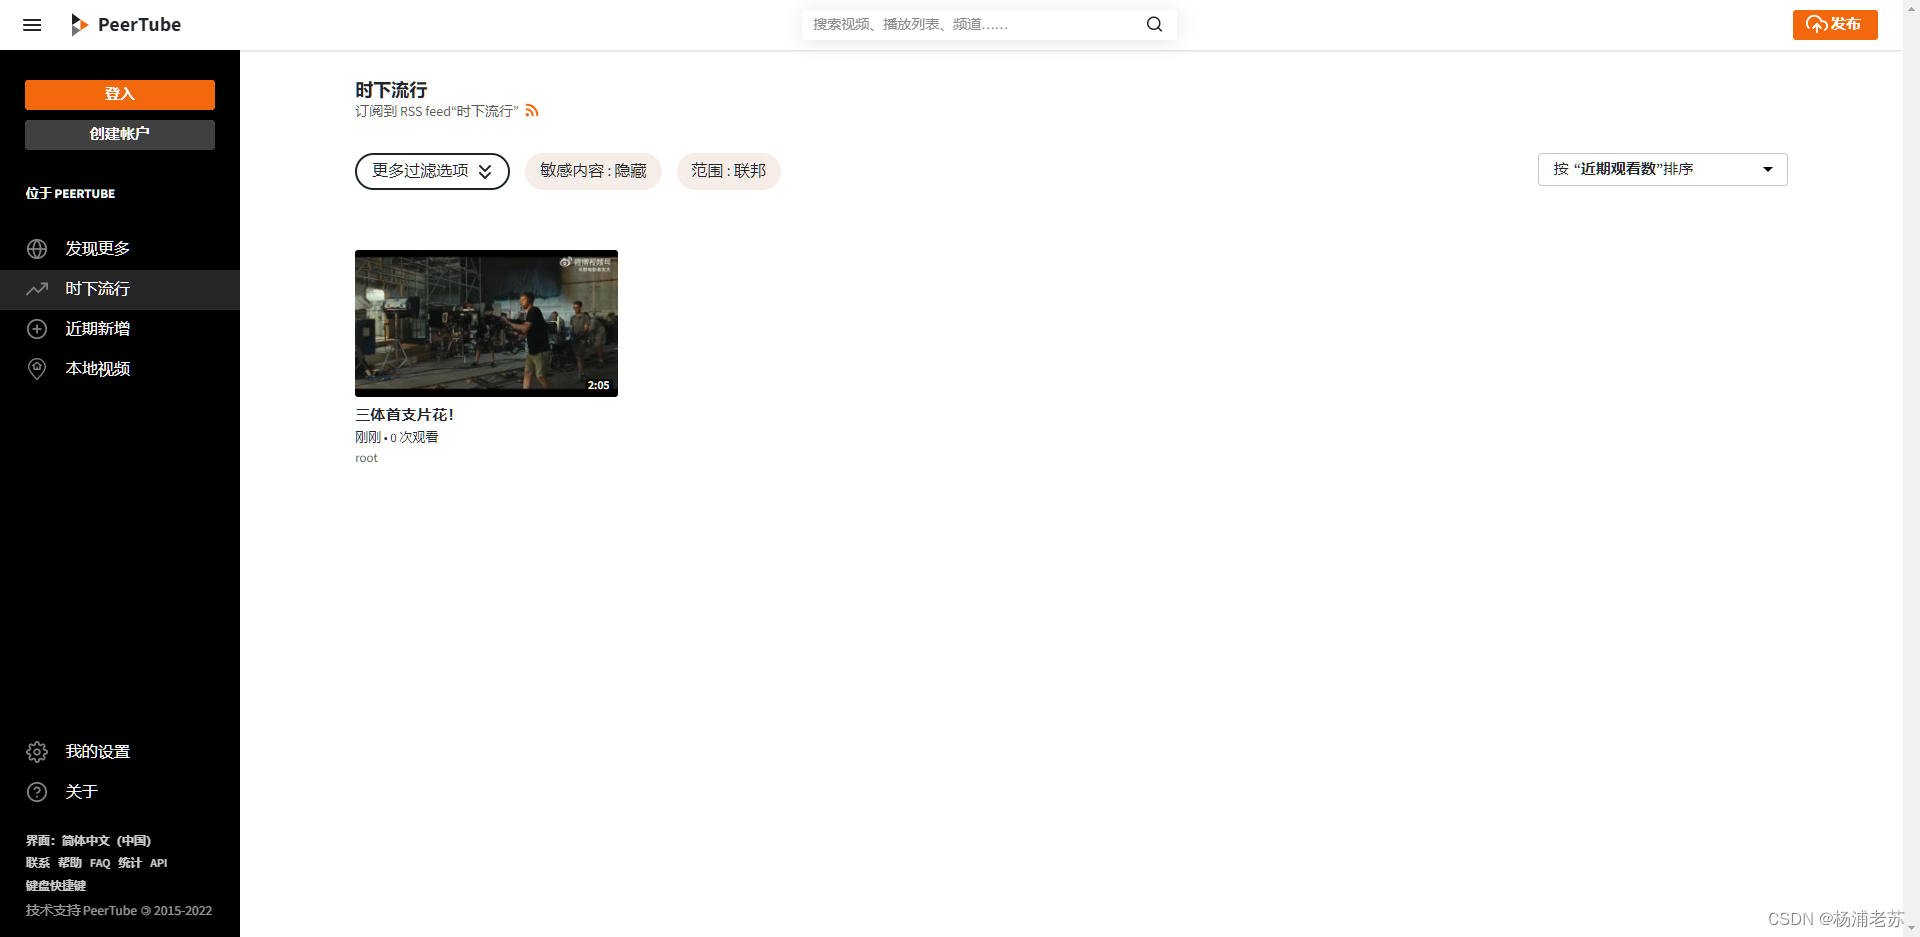Image resolution: width=1920 pixels, height=937 pixels.
Task: Toggle the hamburger menu icon
Action: 32,25
